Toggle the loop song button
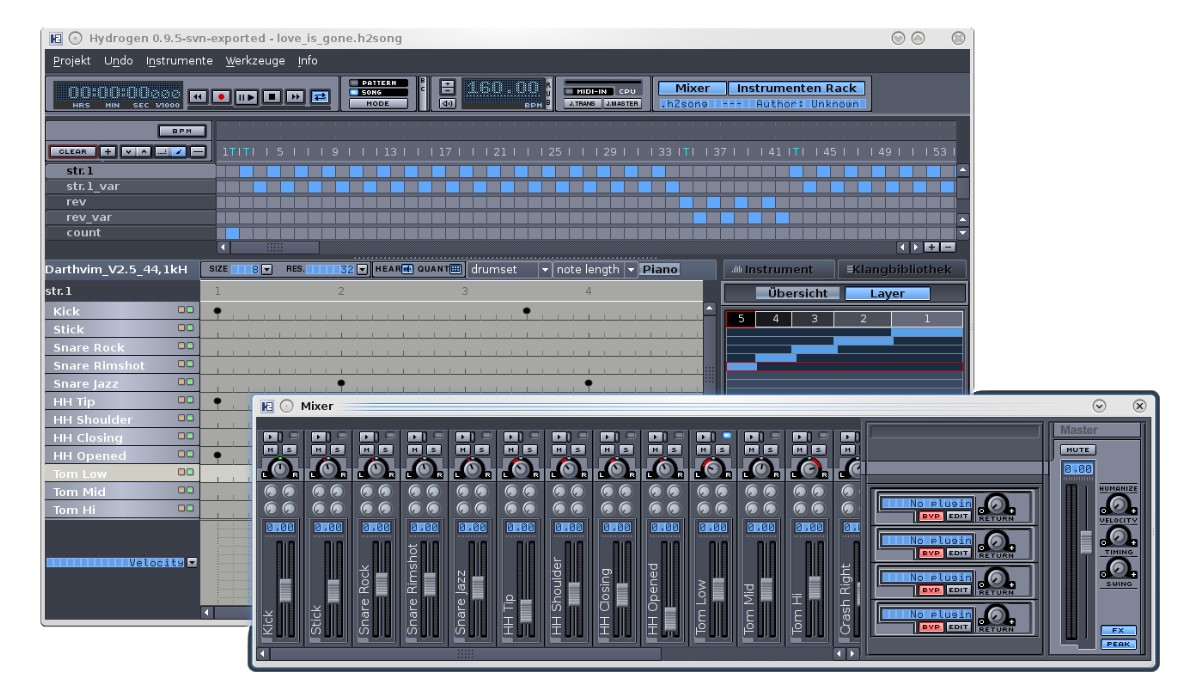 (x=321, y=97)
